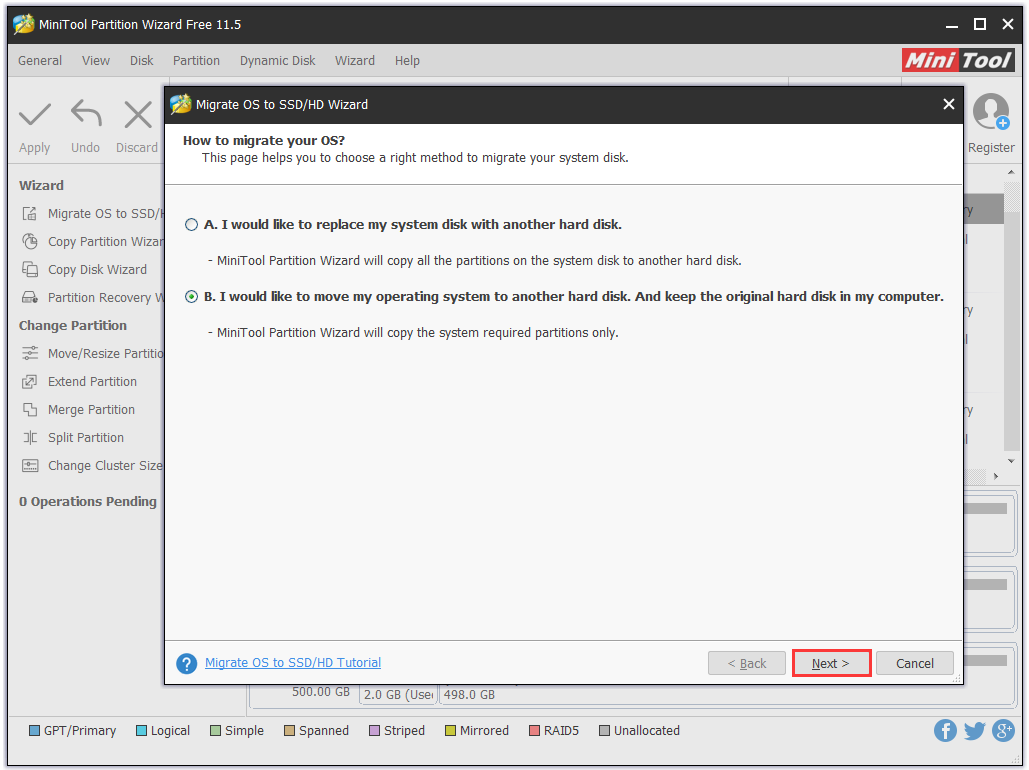Click the Apply checkmark icon

tap(35, 114)
